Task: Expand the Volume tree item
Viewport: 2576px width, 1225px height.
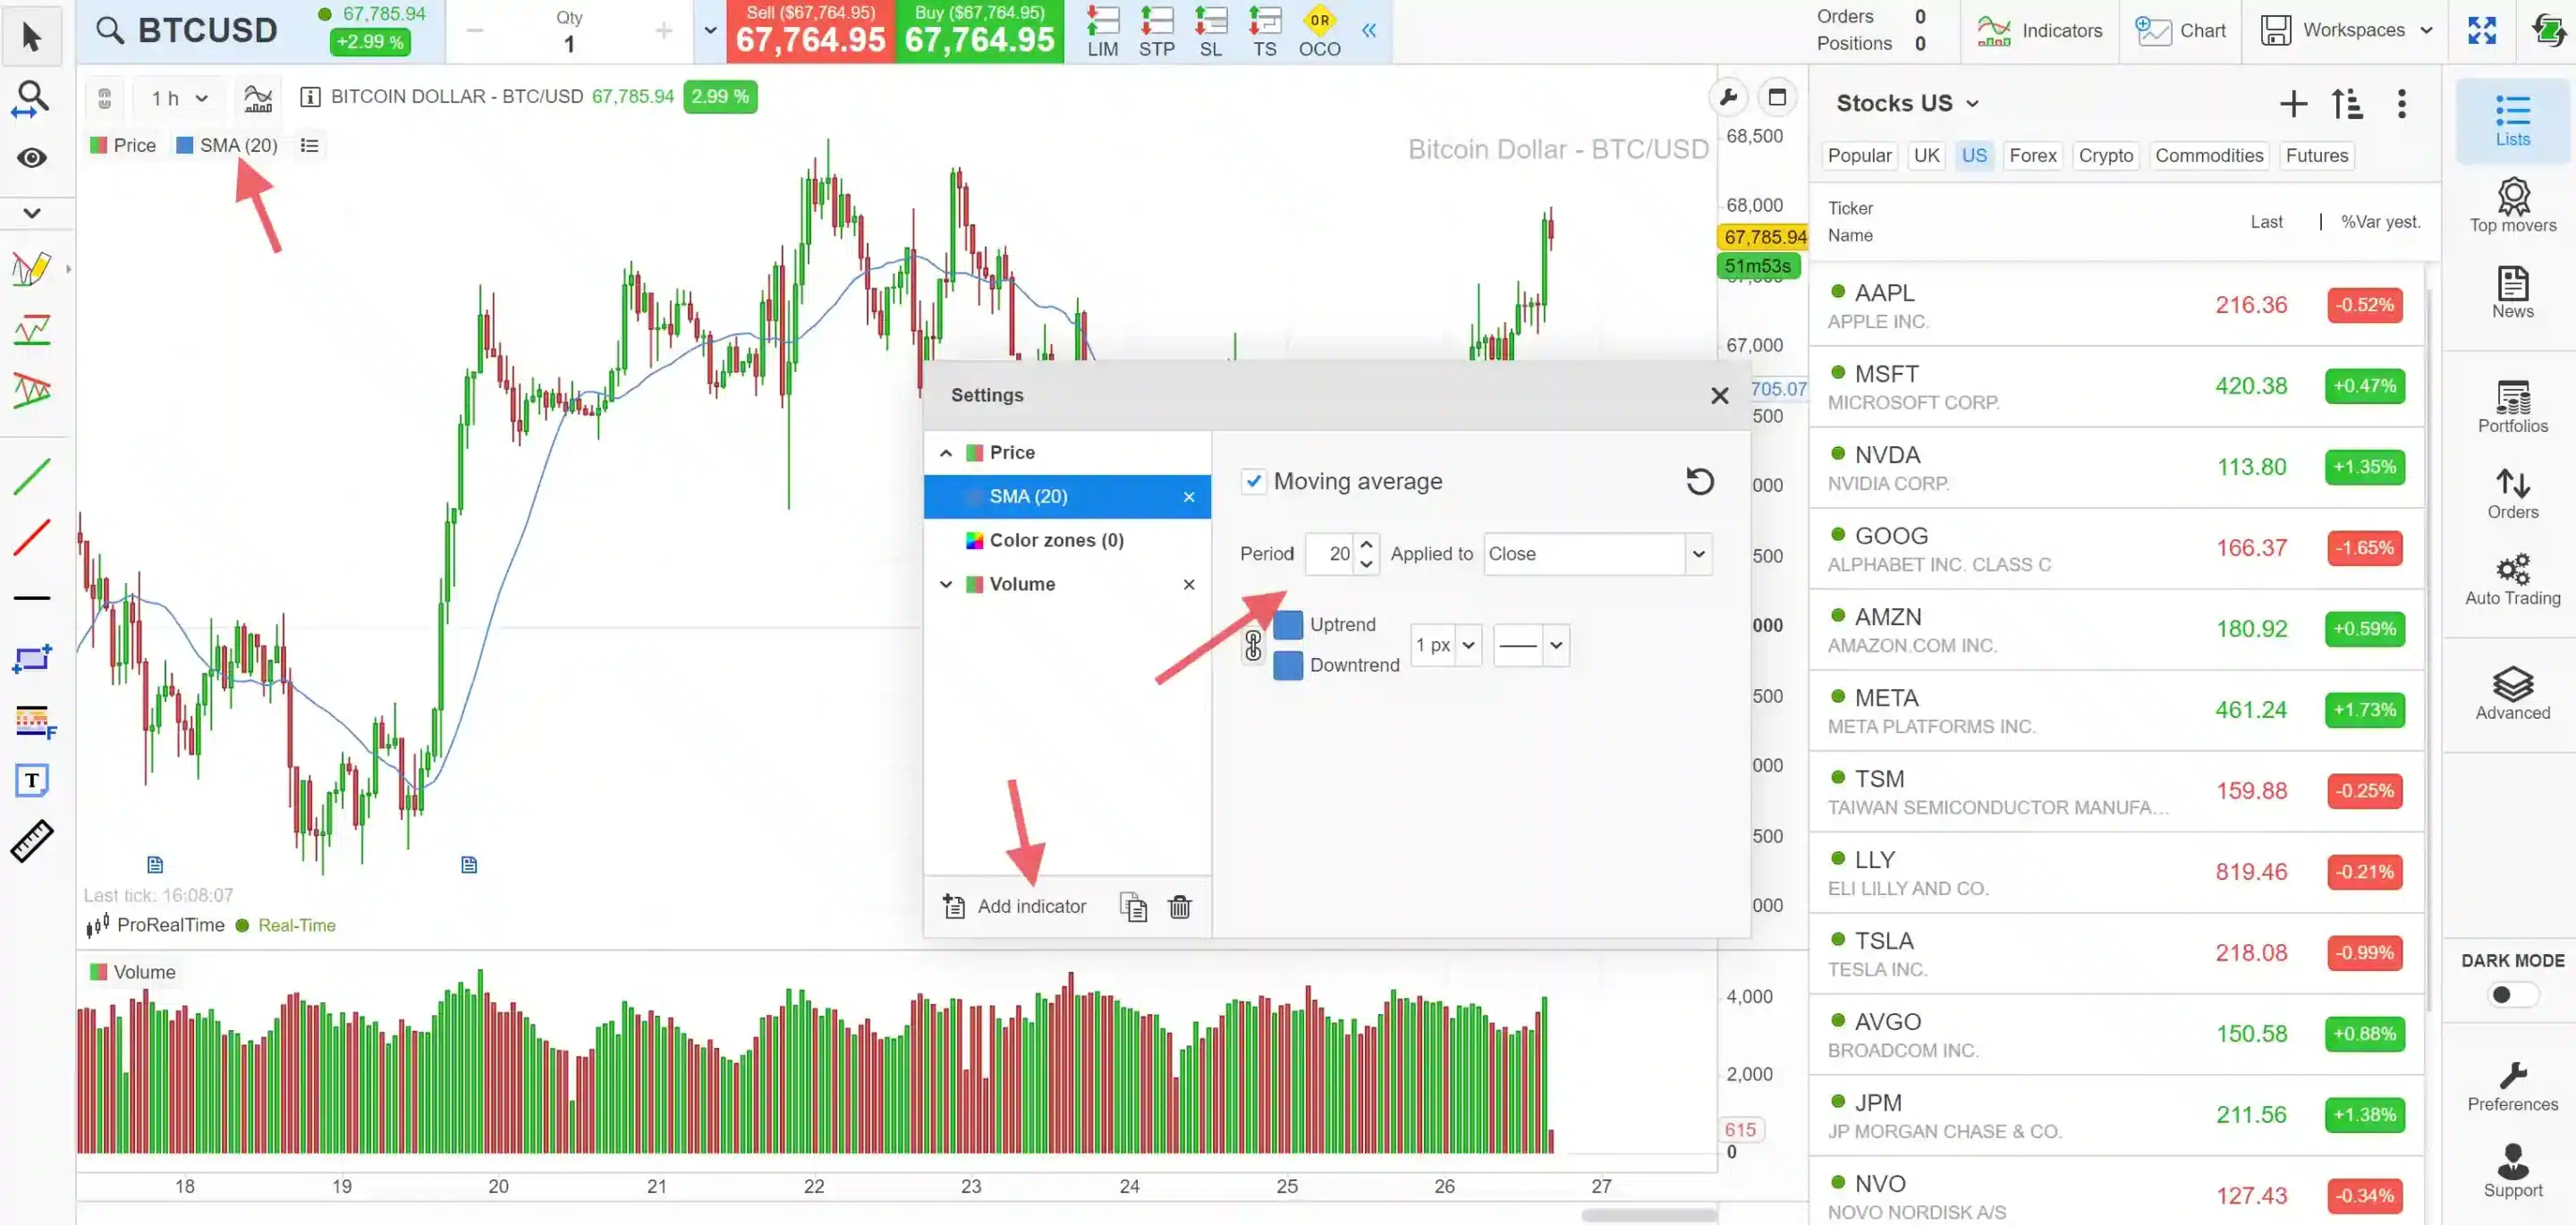Action: [945, 584]
